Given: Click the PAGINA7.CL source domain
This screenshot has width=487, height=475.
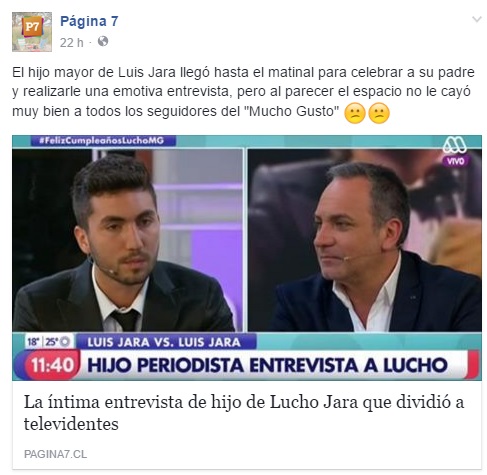Looking at the screenshot, I should pos(55,454).
